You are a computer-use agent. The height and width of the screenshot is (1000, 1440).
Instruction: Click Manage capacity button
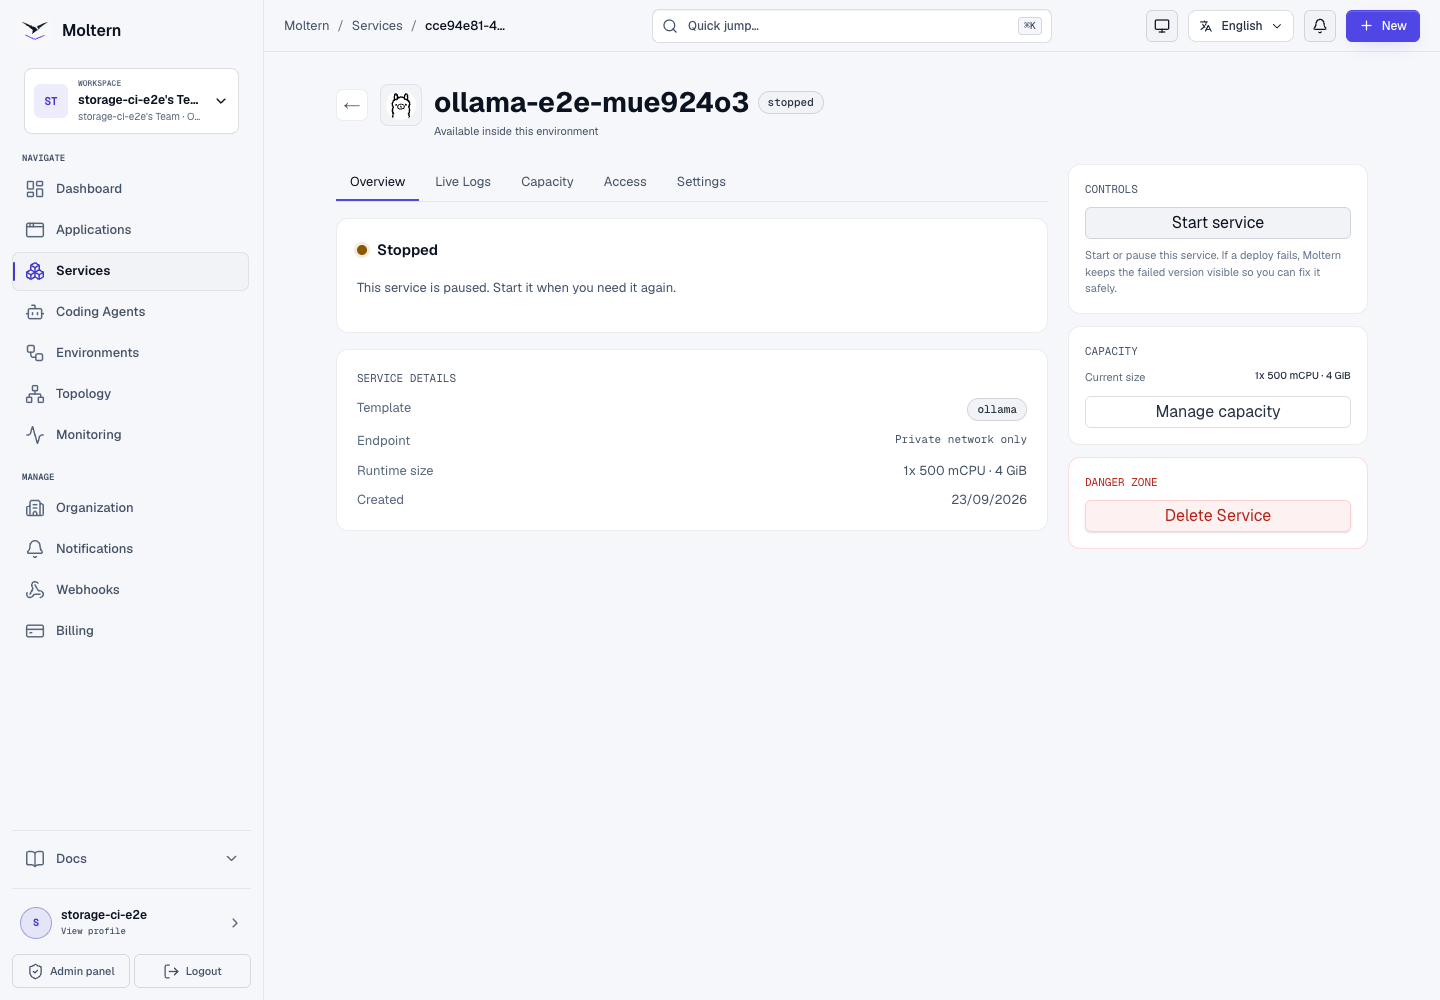pos(1218,412)
